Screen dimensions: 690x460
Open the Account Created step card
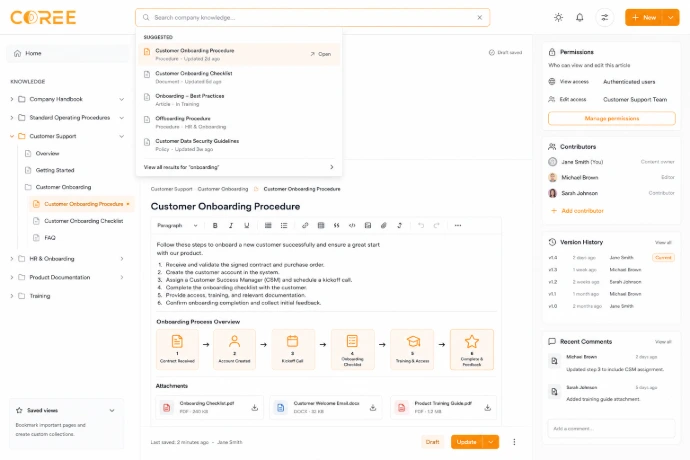pyautogui.click(x=234, y=349)
